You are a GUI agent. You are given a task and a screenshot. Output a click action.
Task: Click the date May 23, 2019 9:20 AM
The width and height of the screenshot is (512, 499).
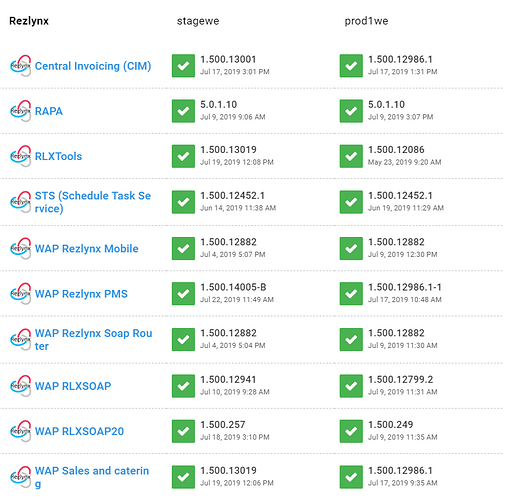click(405, 162)
